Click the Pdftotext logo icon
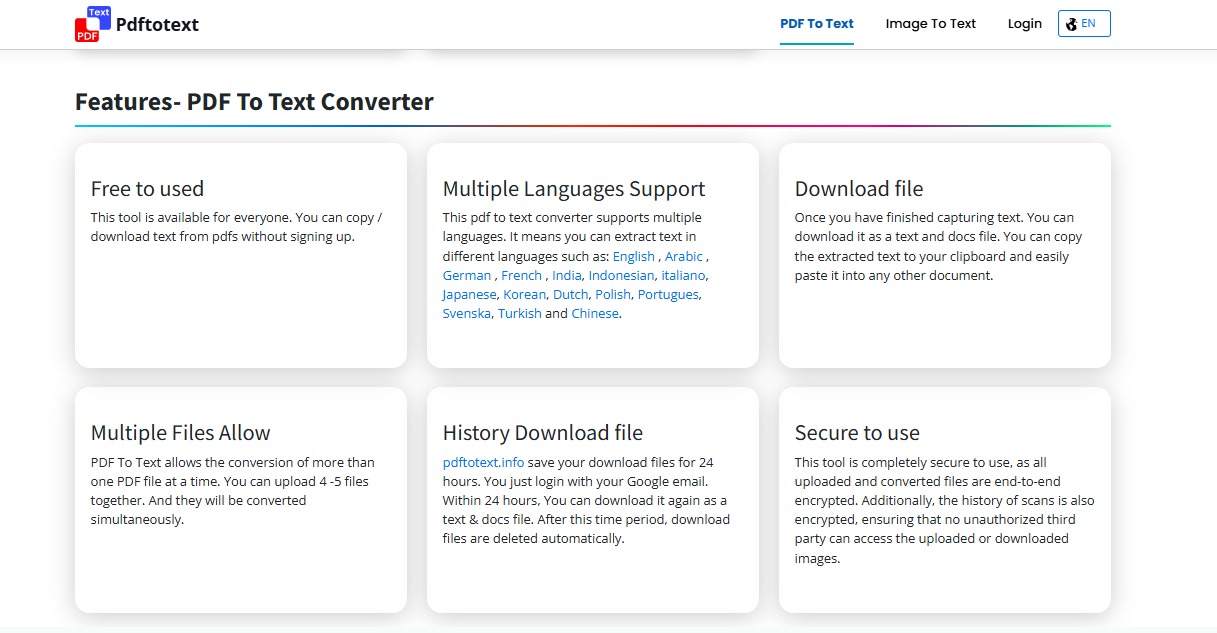Image resolution: width=1217 pixels, height=633 pixels. pyautogui.click(x=93, y=24)
